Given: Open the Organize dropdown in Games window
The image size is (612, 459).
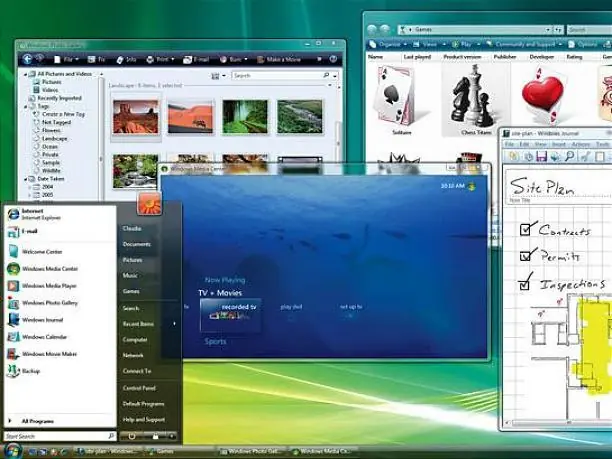Looking at the screenshot, I should 388,44.
